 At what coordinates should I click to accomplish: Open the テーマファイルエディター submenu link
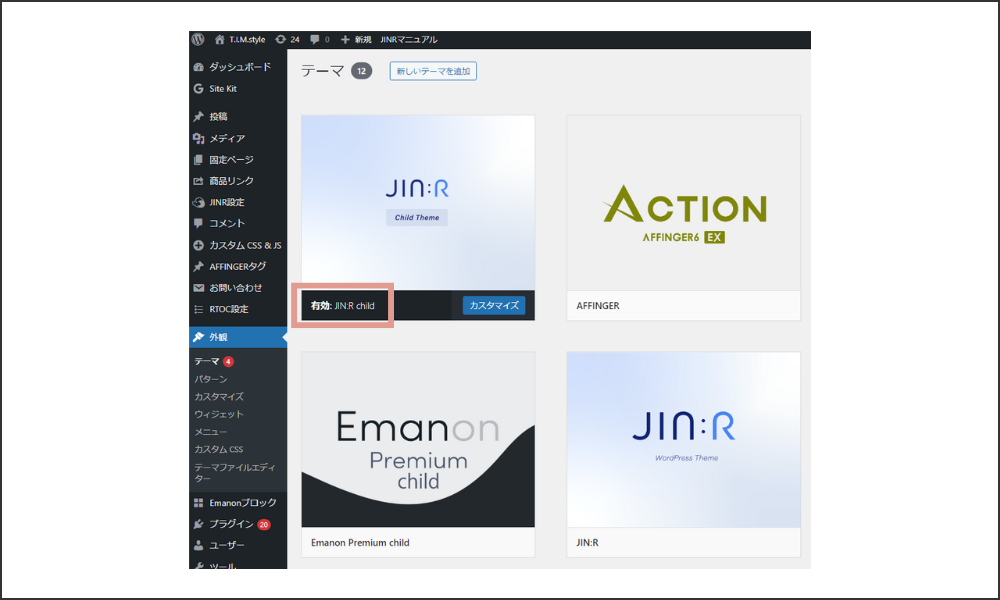[x=235, y=472]
